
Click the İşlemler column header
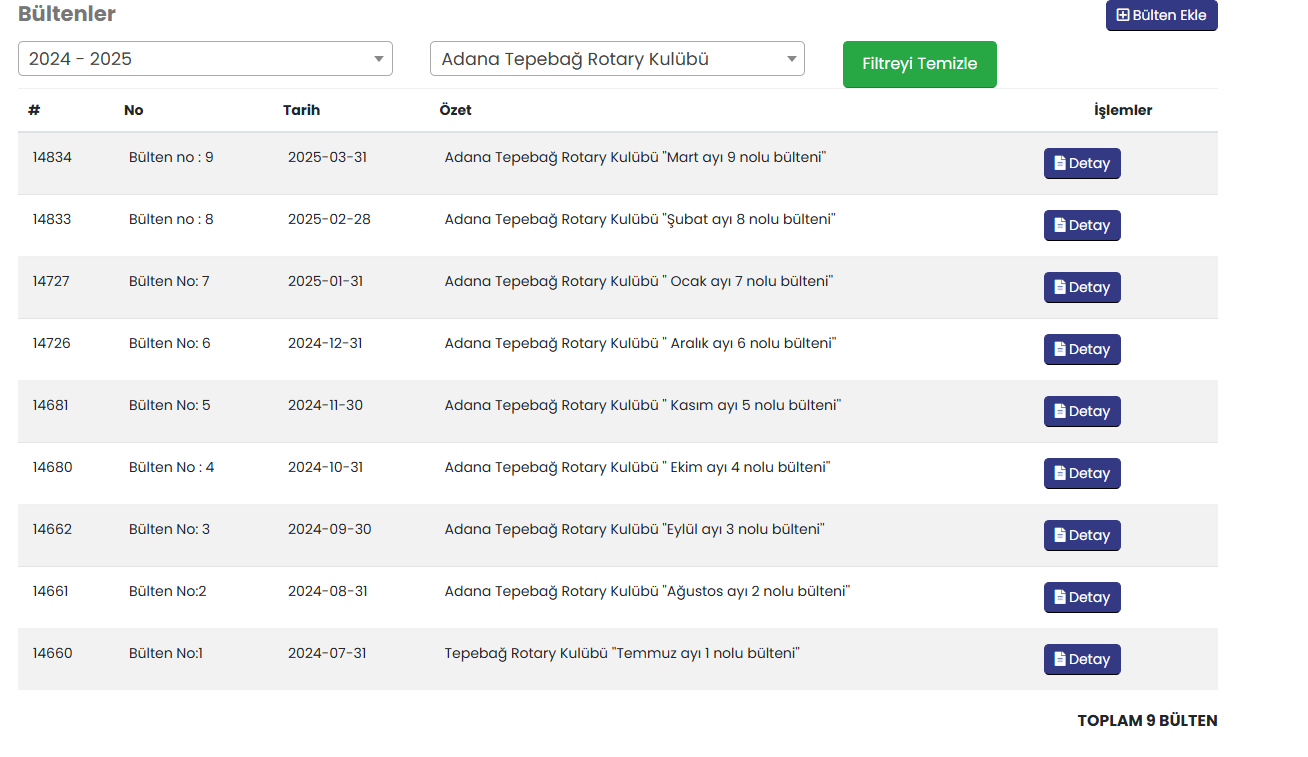click(1123, 110)
